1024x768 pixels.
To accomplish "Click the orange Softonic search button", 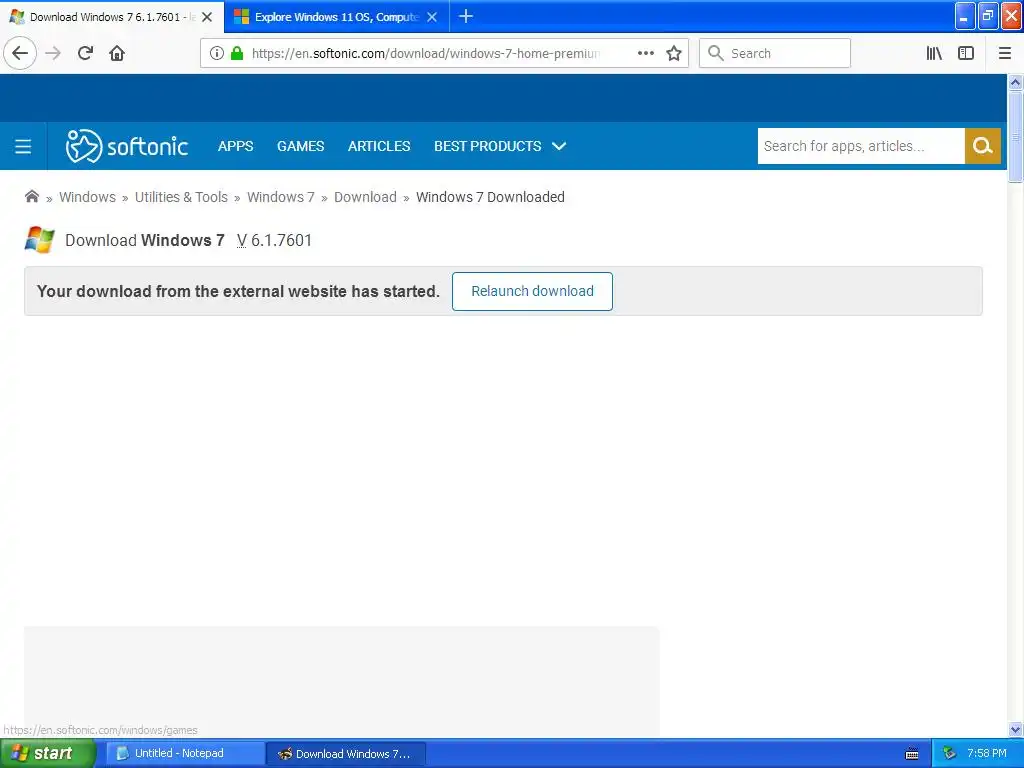I will tap(982, 146).
